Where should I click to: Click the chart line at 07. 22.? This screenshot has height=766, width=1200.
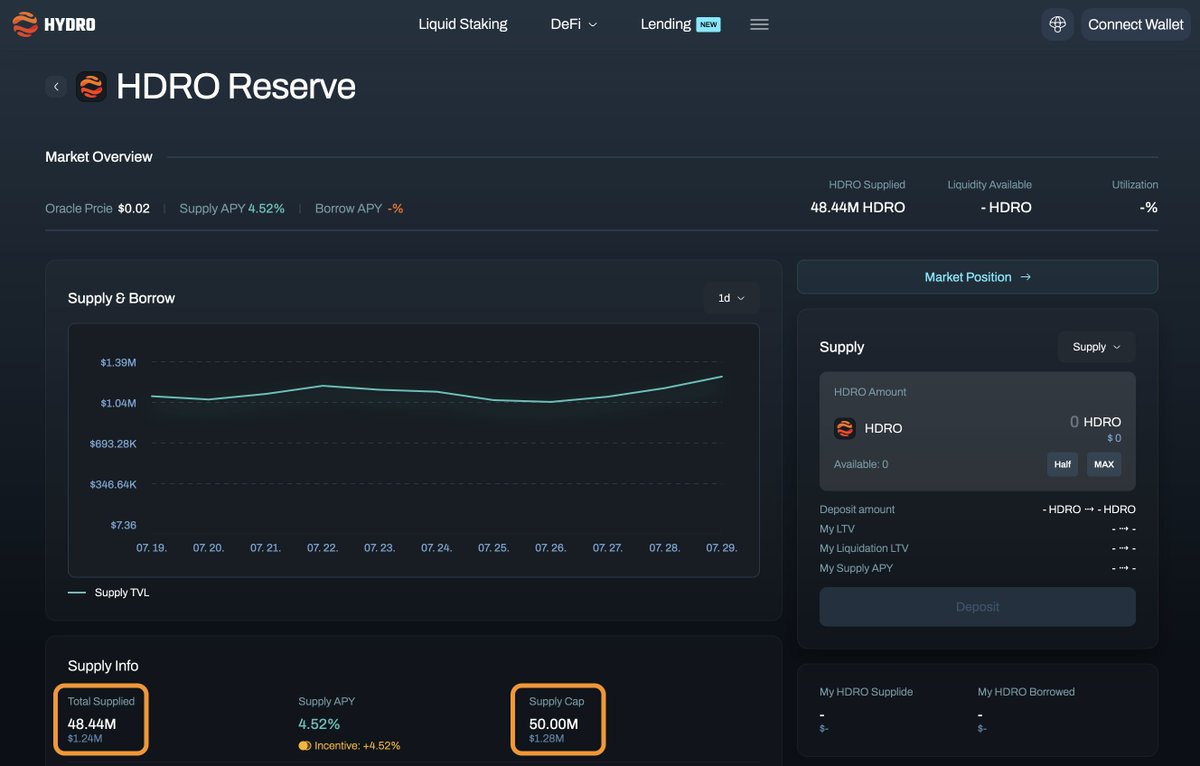tap(322, 386)
